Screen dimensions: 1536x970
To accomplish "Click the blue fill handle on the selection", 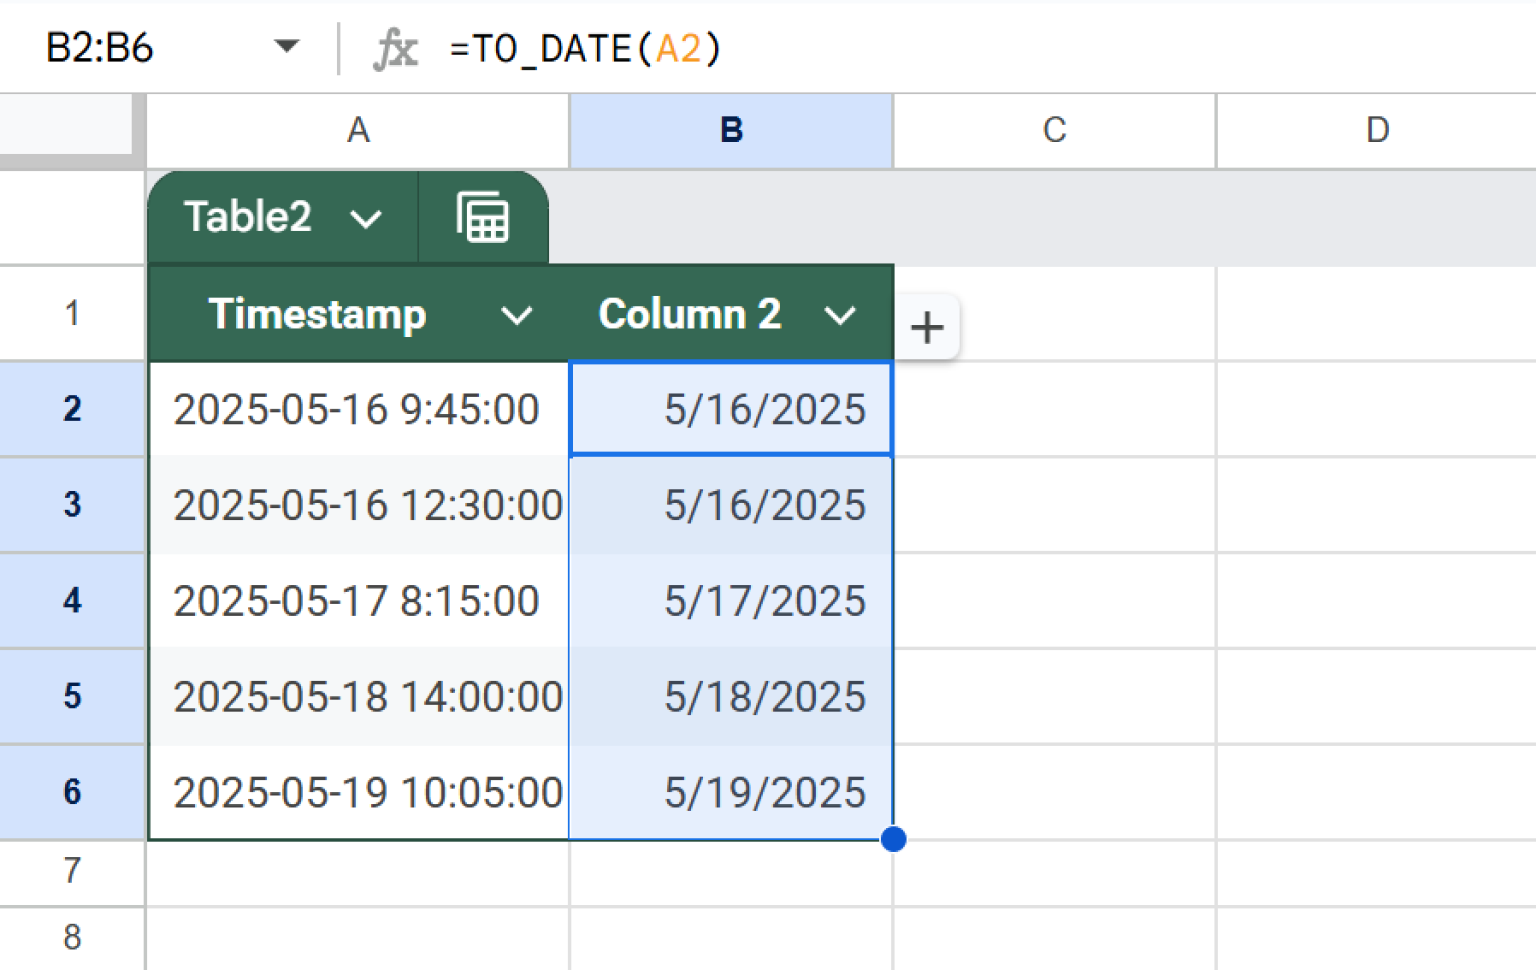I will pos(892,840).
